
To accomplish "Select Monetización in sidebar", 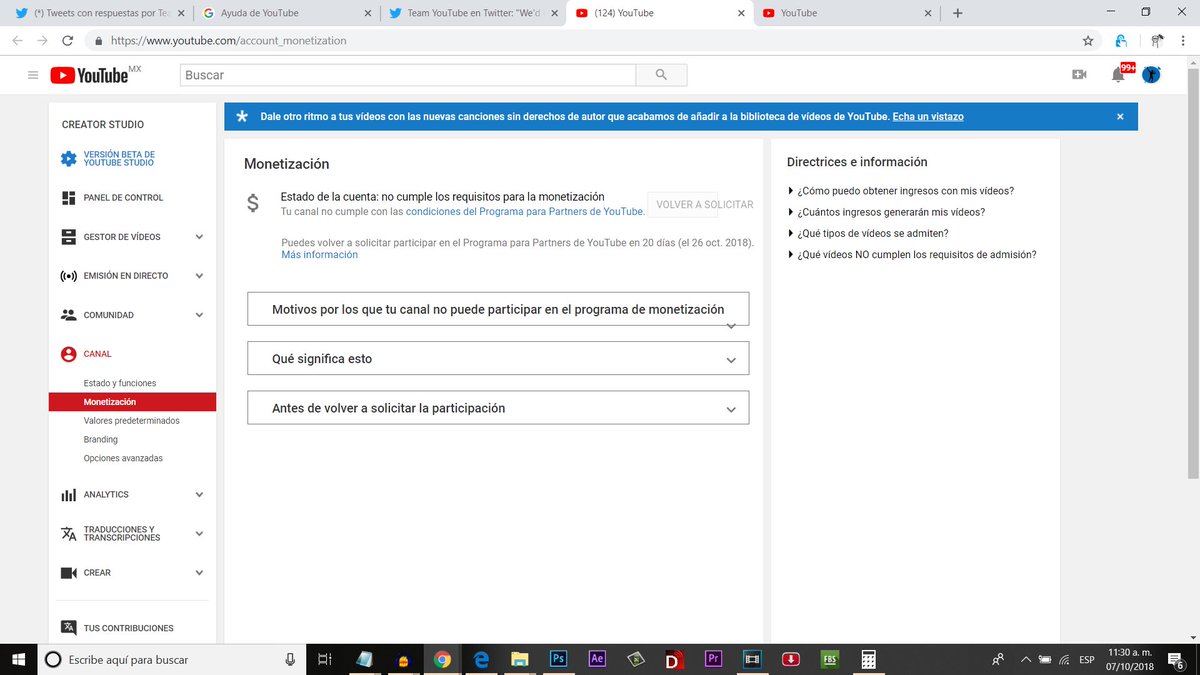I will click(x=132, y=402).
